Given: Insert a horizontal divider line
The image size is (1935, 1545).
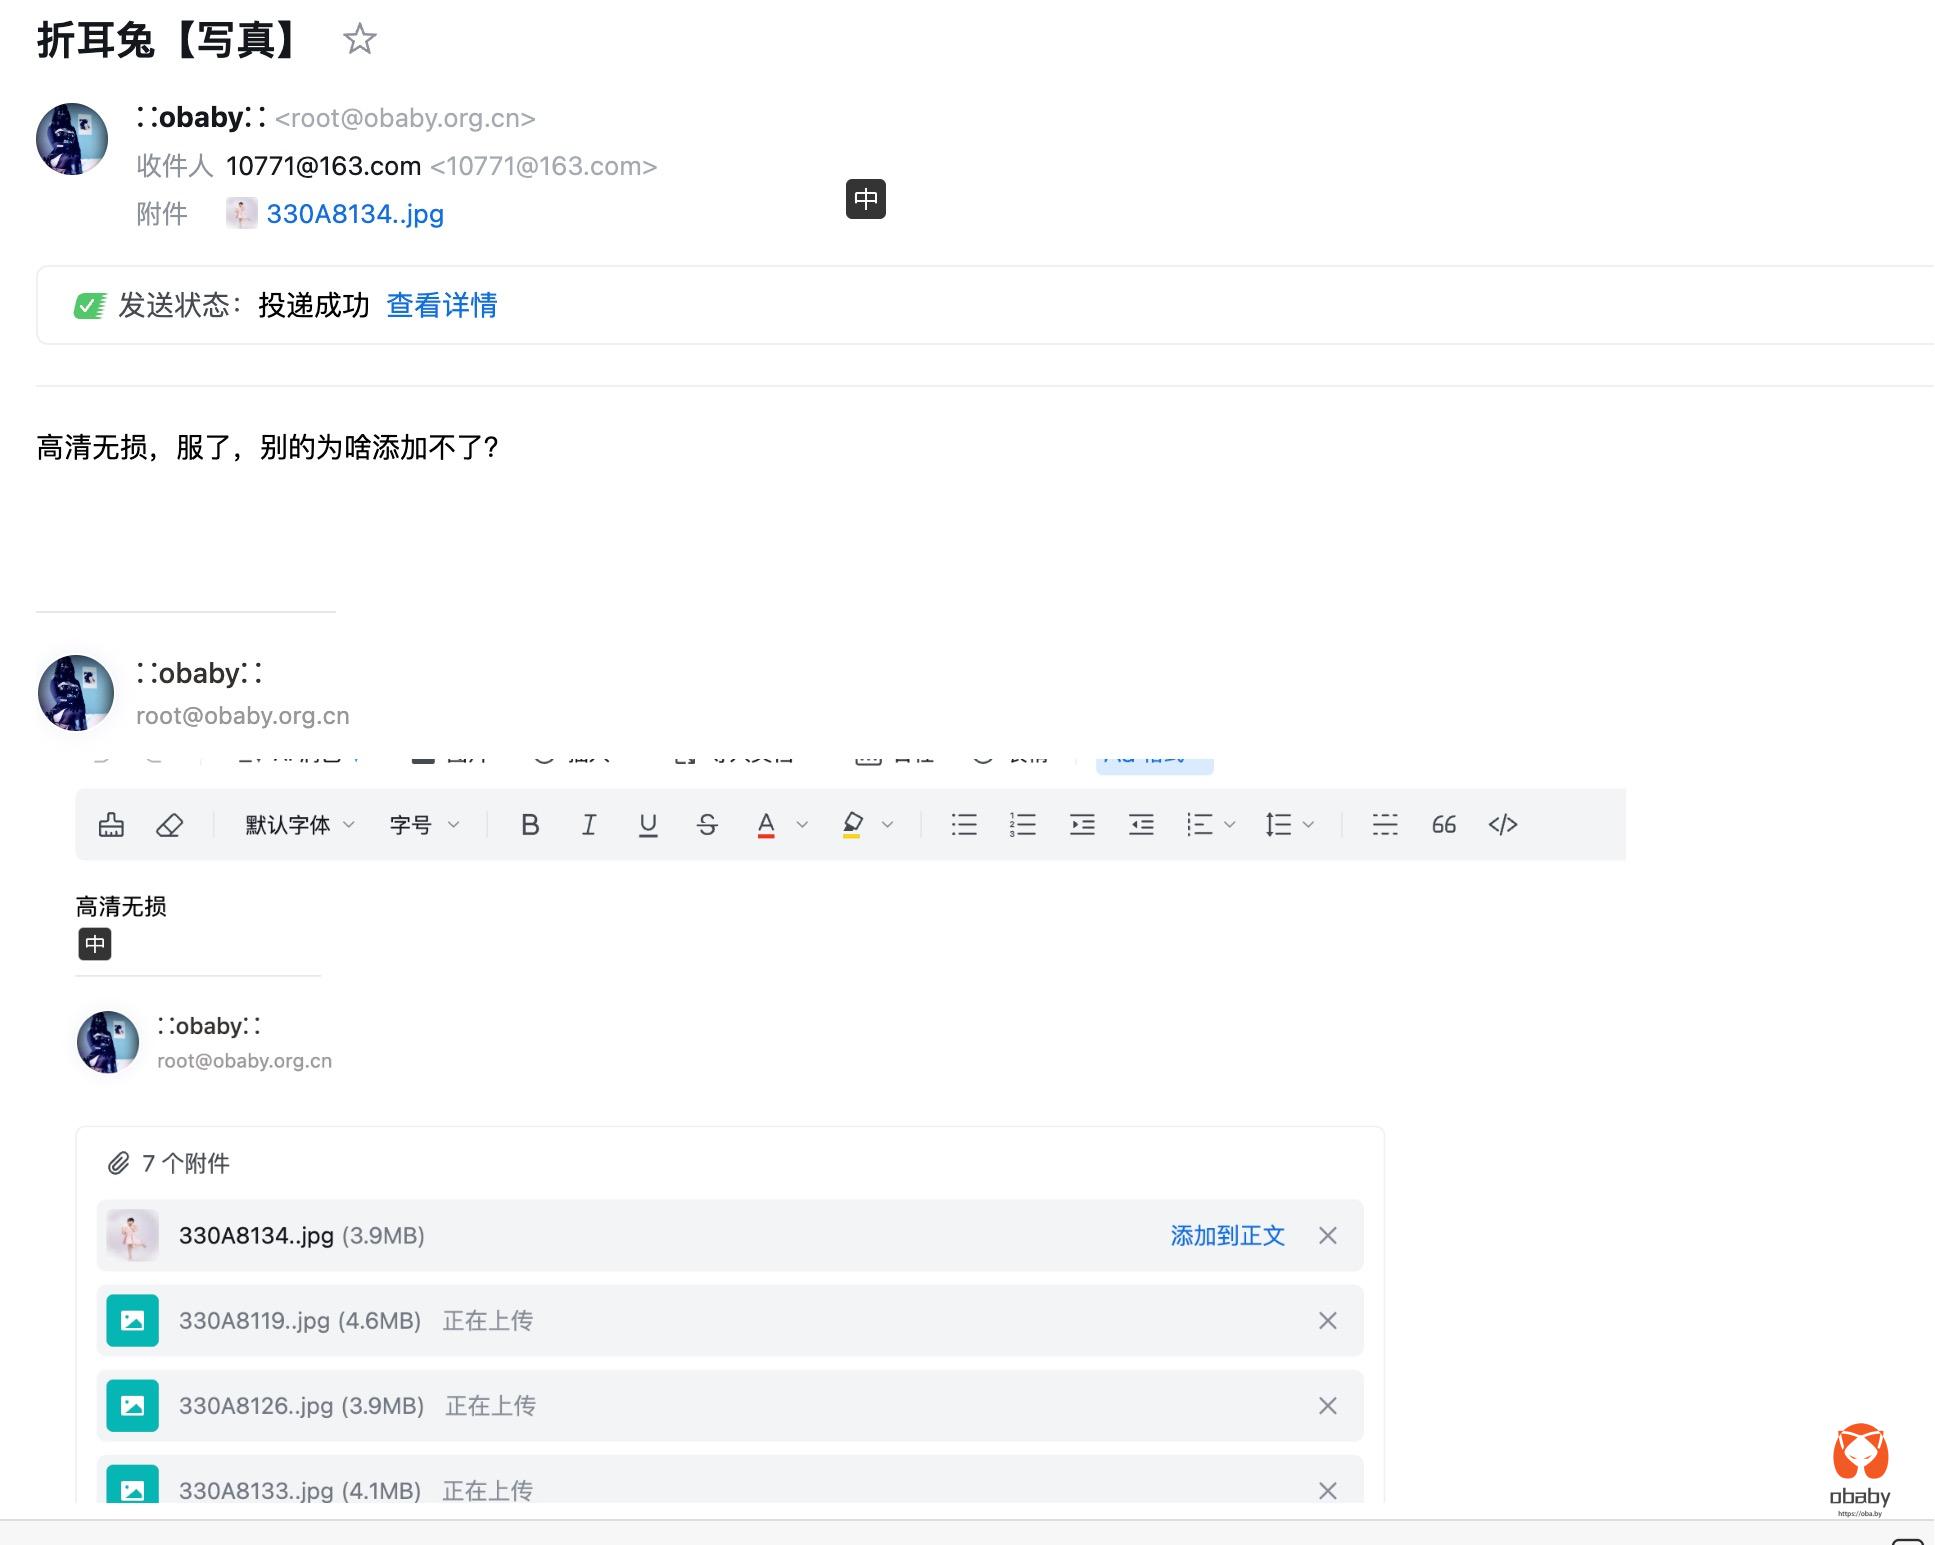Looking at the screenshot, I should click(x=1385, y=825).
